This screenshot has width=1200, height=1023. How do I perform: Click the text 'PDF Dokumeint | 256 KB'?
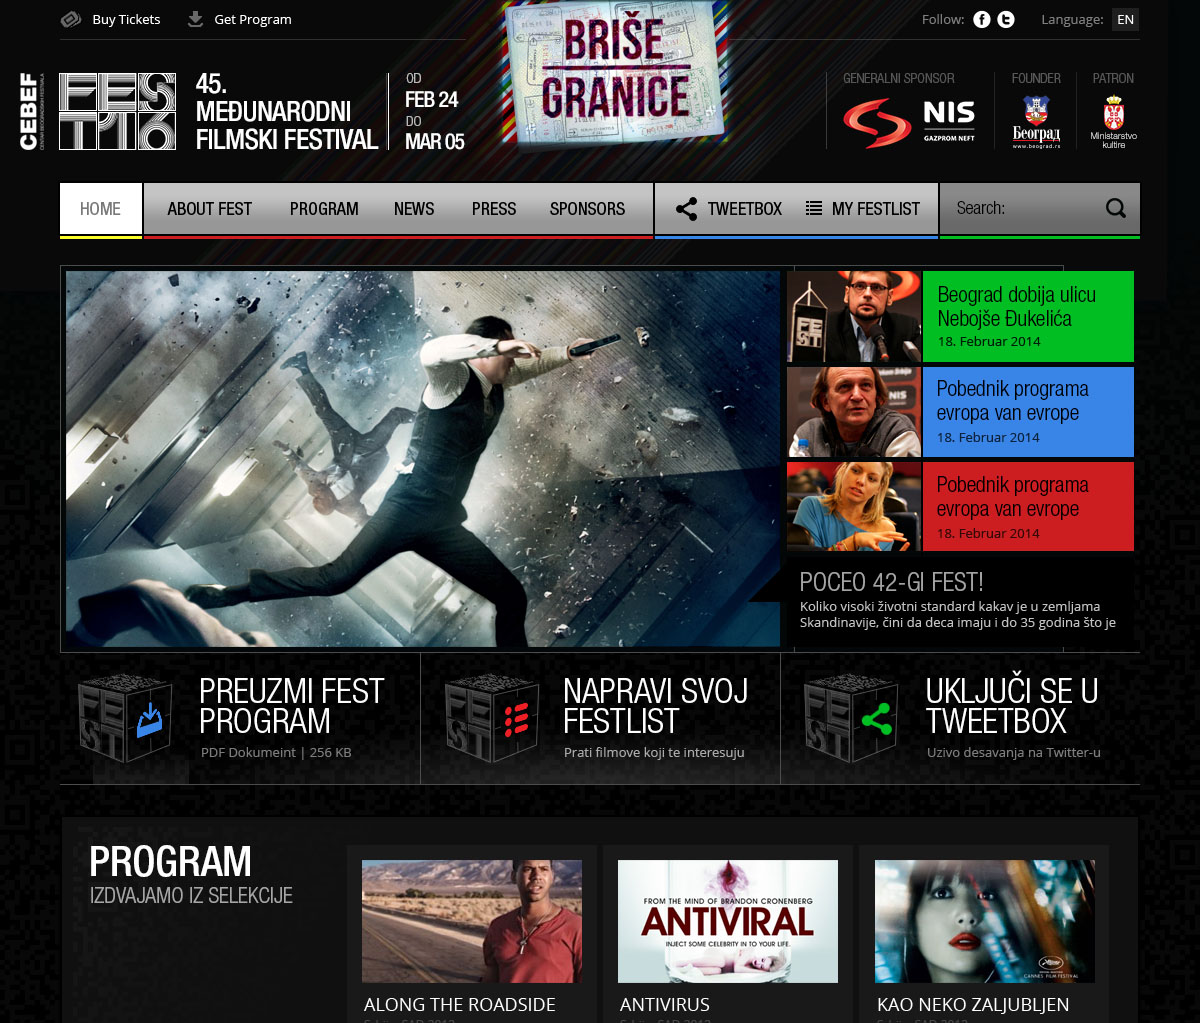(276, 752)
